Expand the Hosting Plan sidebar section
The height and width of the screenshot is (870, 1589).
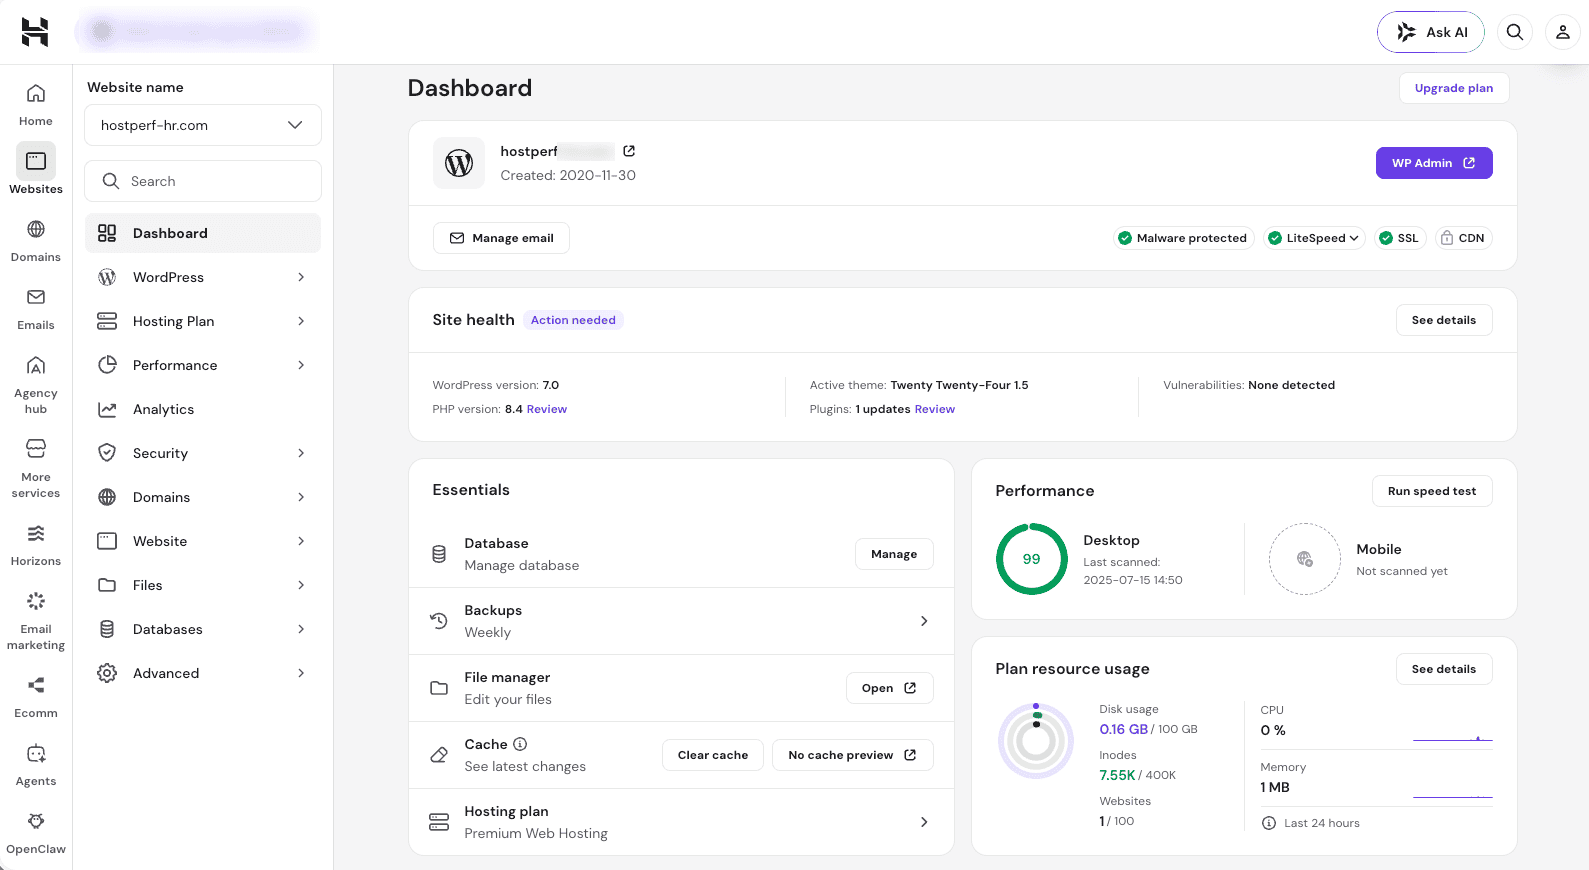203,321
